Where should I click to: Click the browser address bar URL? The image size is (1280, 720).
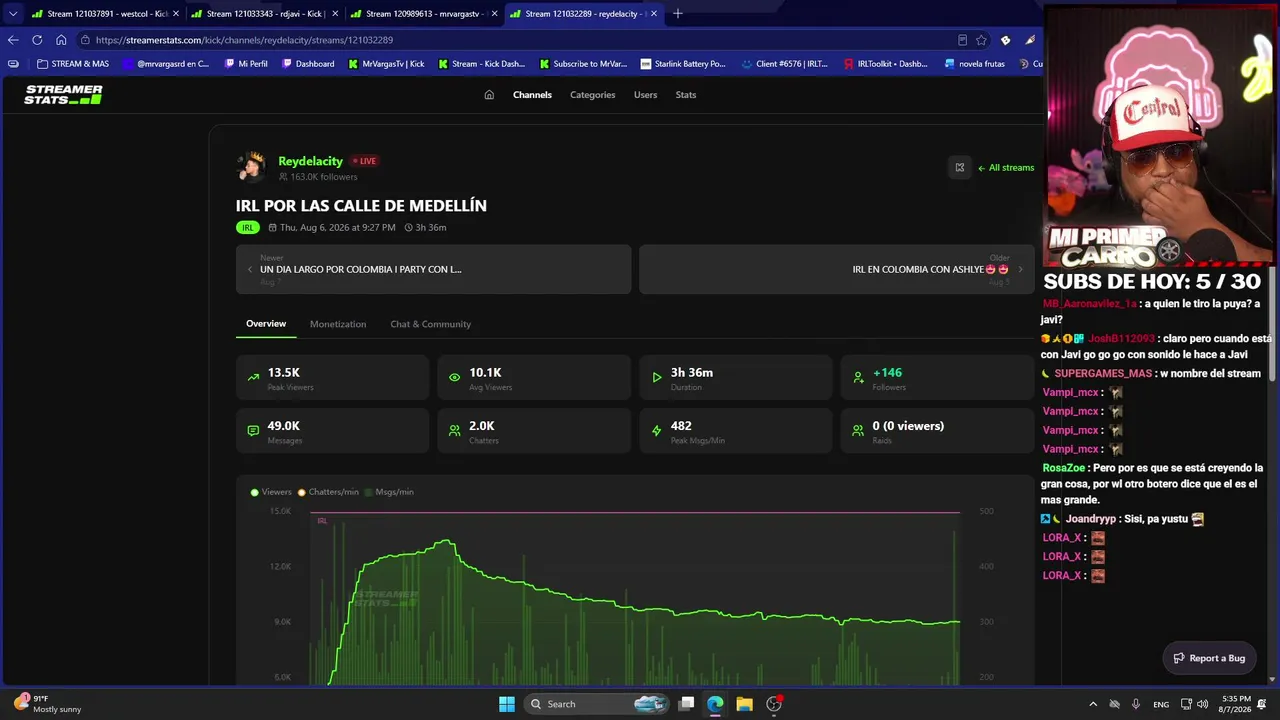click(244, 40)
